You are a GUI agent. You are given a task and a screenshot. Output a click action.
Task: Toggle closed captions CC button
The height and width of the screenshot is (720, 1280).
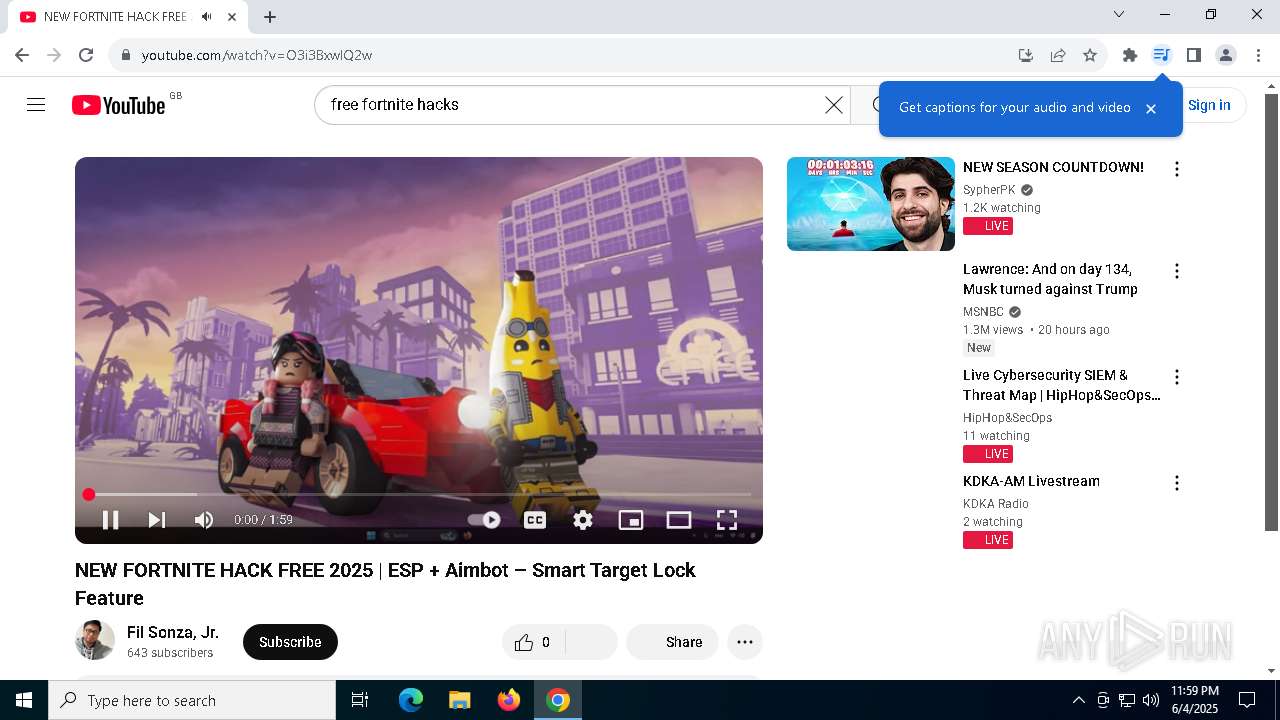535,520
